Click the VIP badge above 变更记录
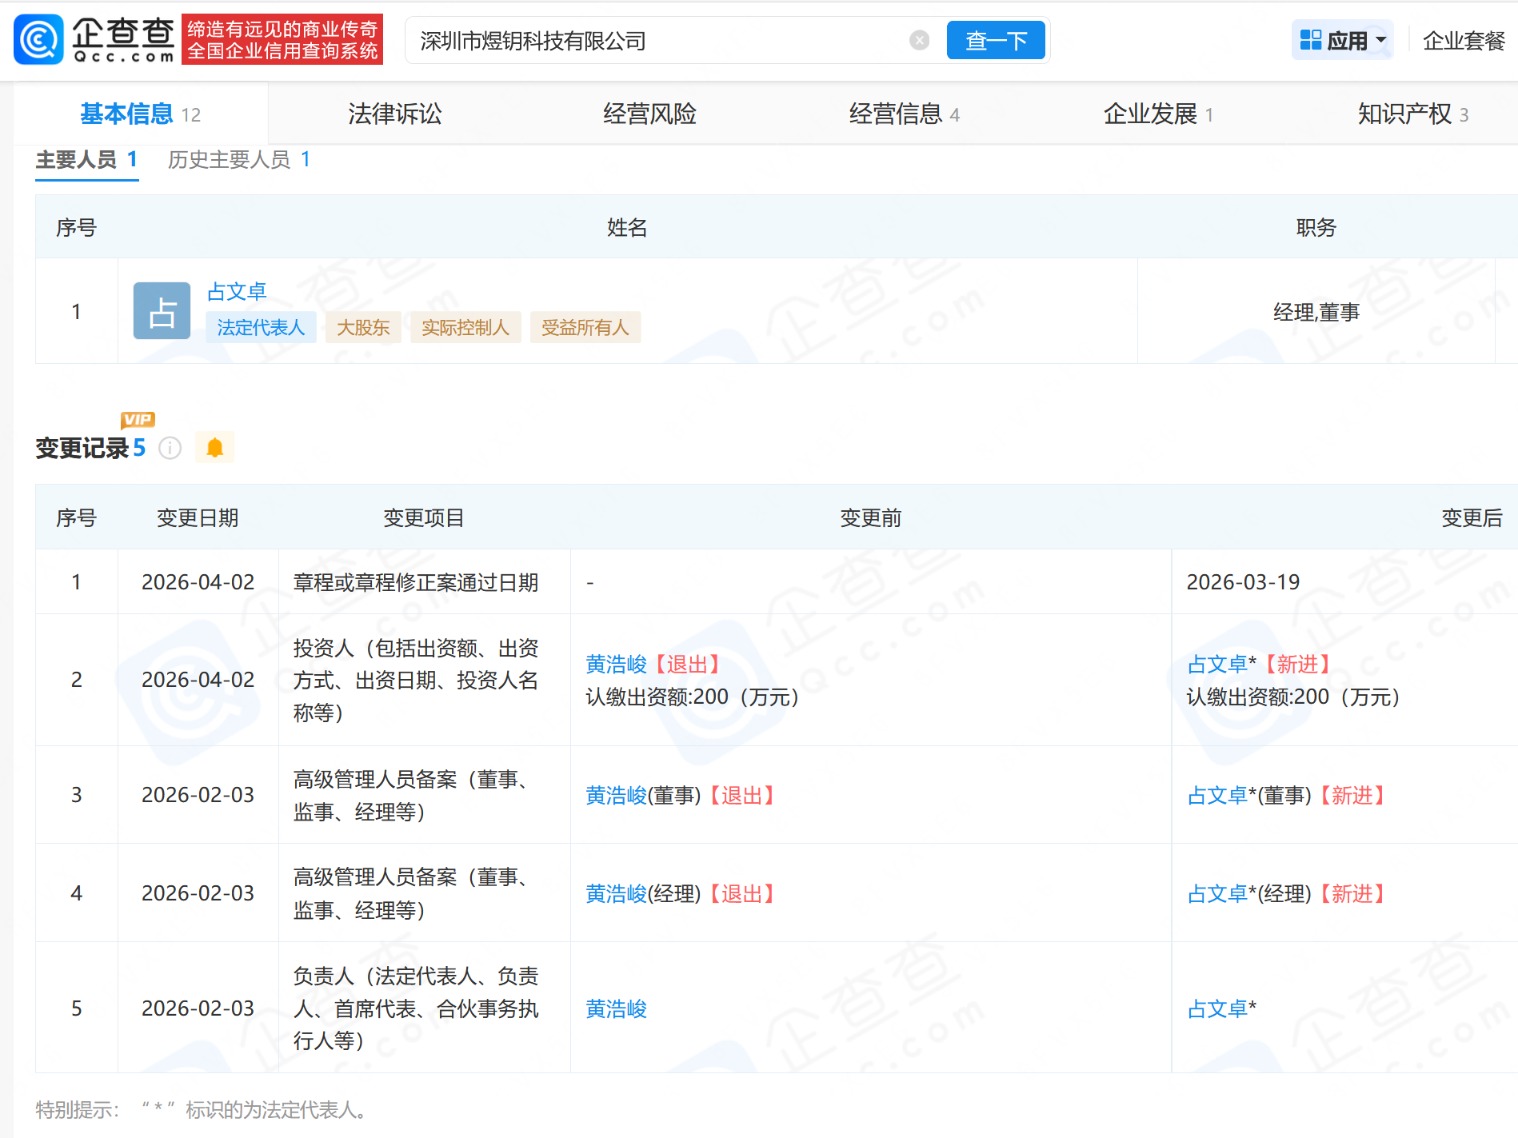This screenshot has width=1518, height=1138. click(138, 420)
